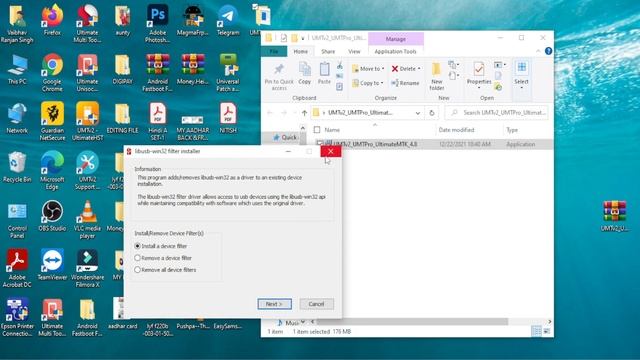Open the Application Tools tab
Viewport: 640px width, 360px height.
point(396,51)
